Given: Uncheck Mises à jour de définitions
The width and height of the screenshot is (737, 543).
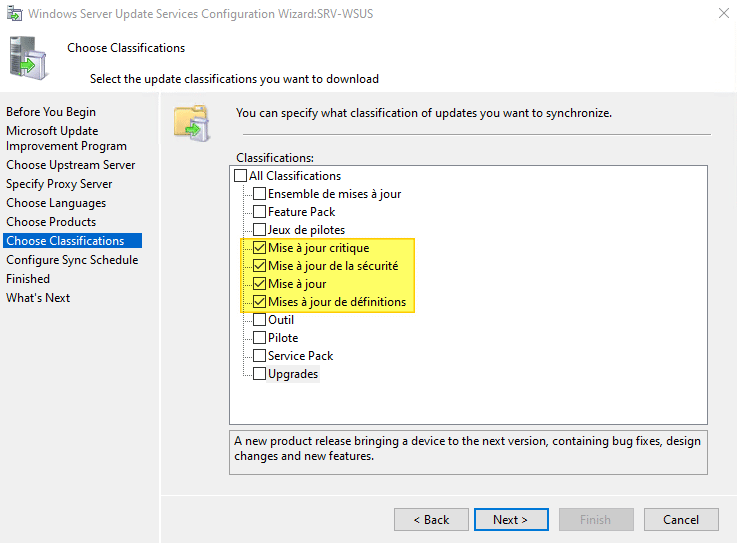Looking at the screenshot, I should point(259,302).
